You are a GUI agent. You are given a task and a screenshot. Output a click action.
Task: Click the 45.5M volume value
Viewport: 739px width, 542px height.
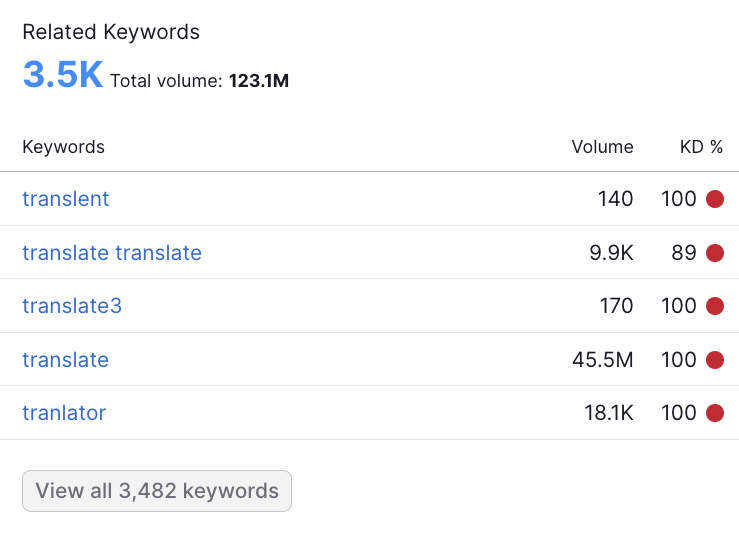[x=603, y=360]
